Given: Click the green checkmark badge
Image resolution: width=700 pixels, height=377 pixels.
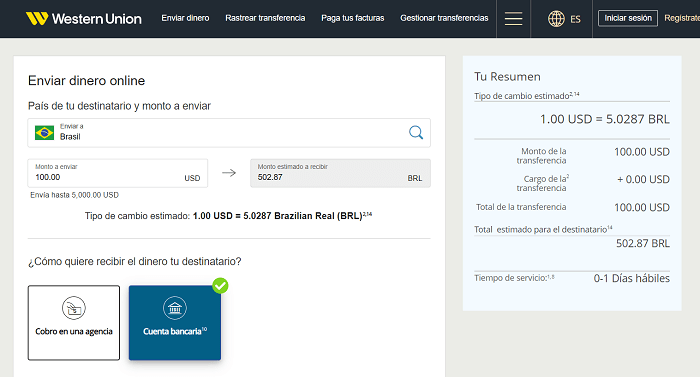Looking at the screenshot, I should [220, 285].
